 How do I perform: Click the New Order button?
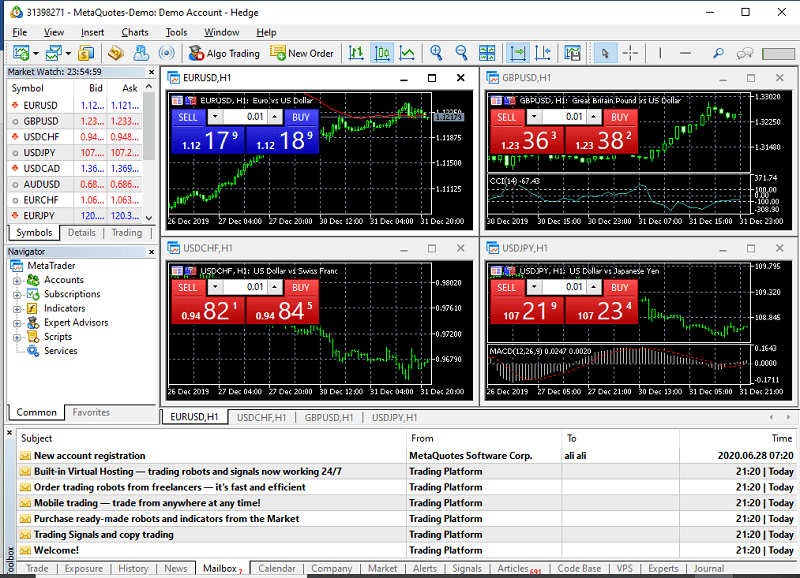coord(302,53)
